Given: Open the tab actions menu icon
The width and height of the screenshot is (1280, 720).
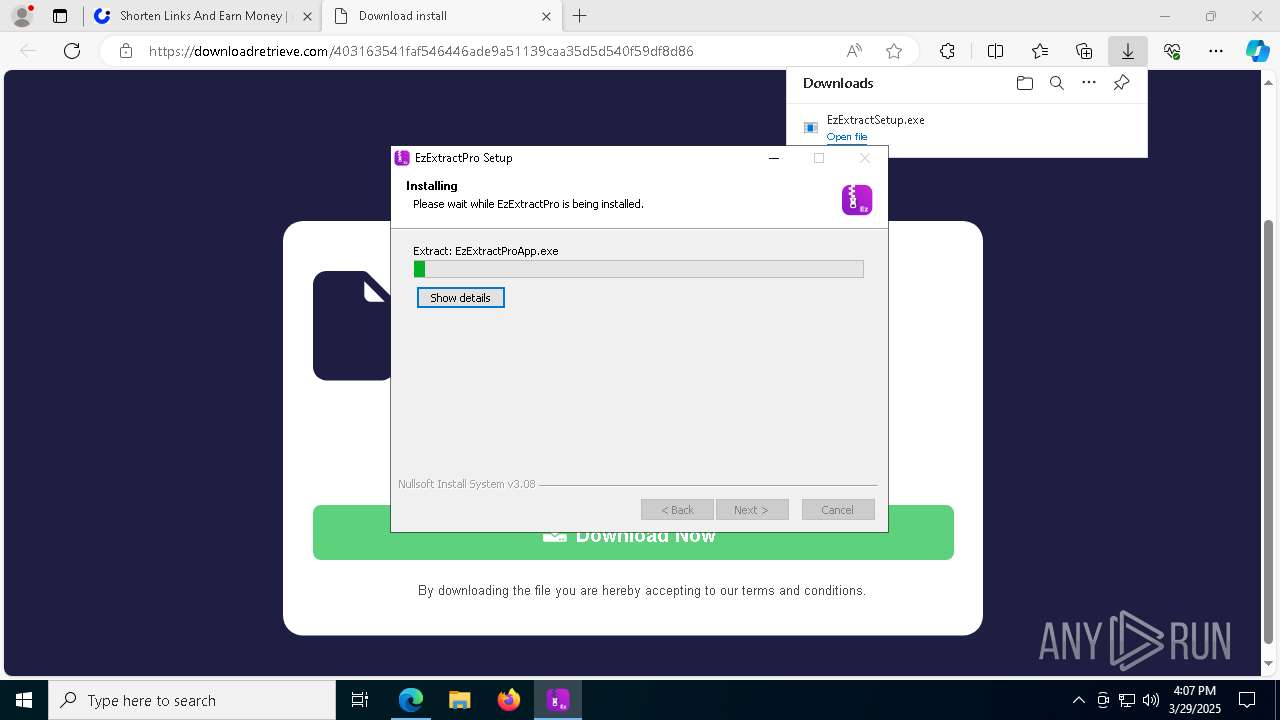Looking at the screenshot, I should click(x=60, y=16).
